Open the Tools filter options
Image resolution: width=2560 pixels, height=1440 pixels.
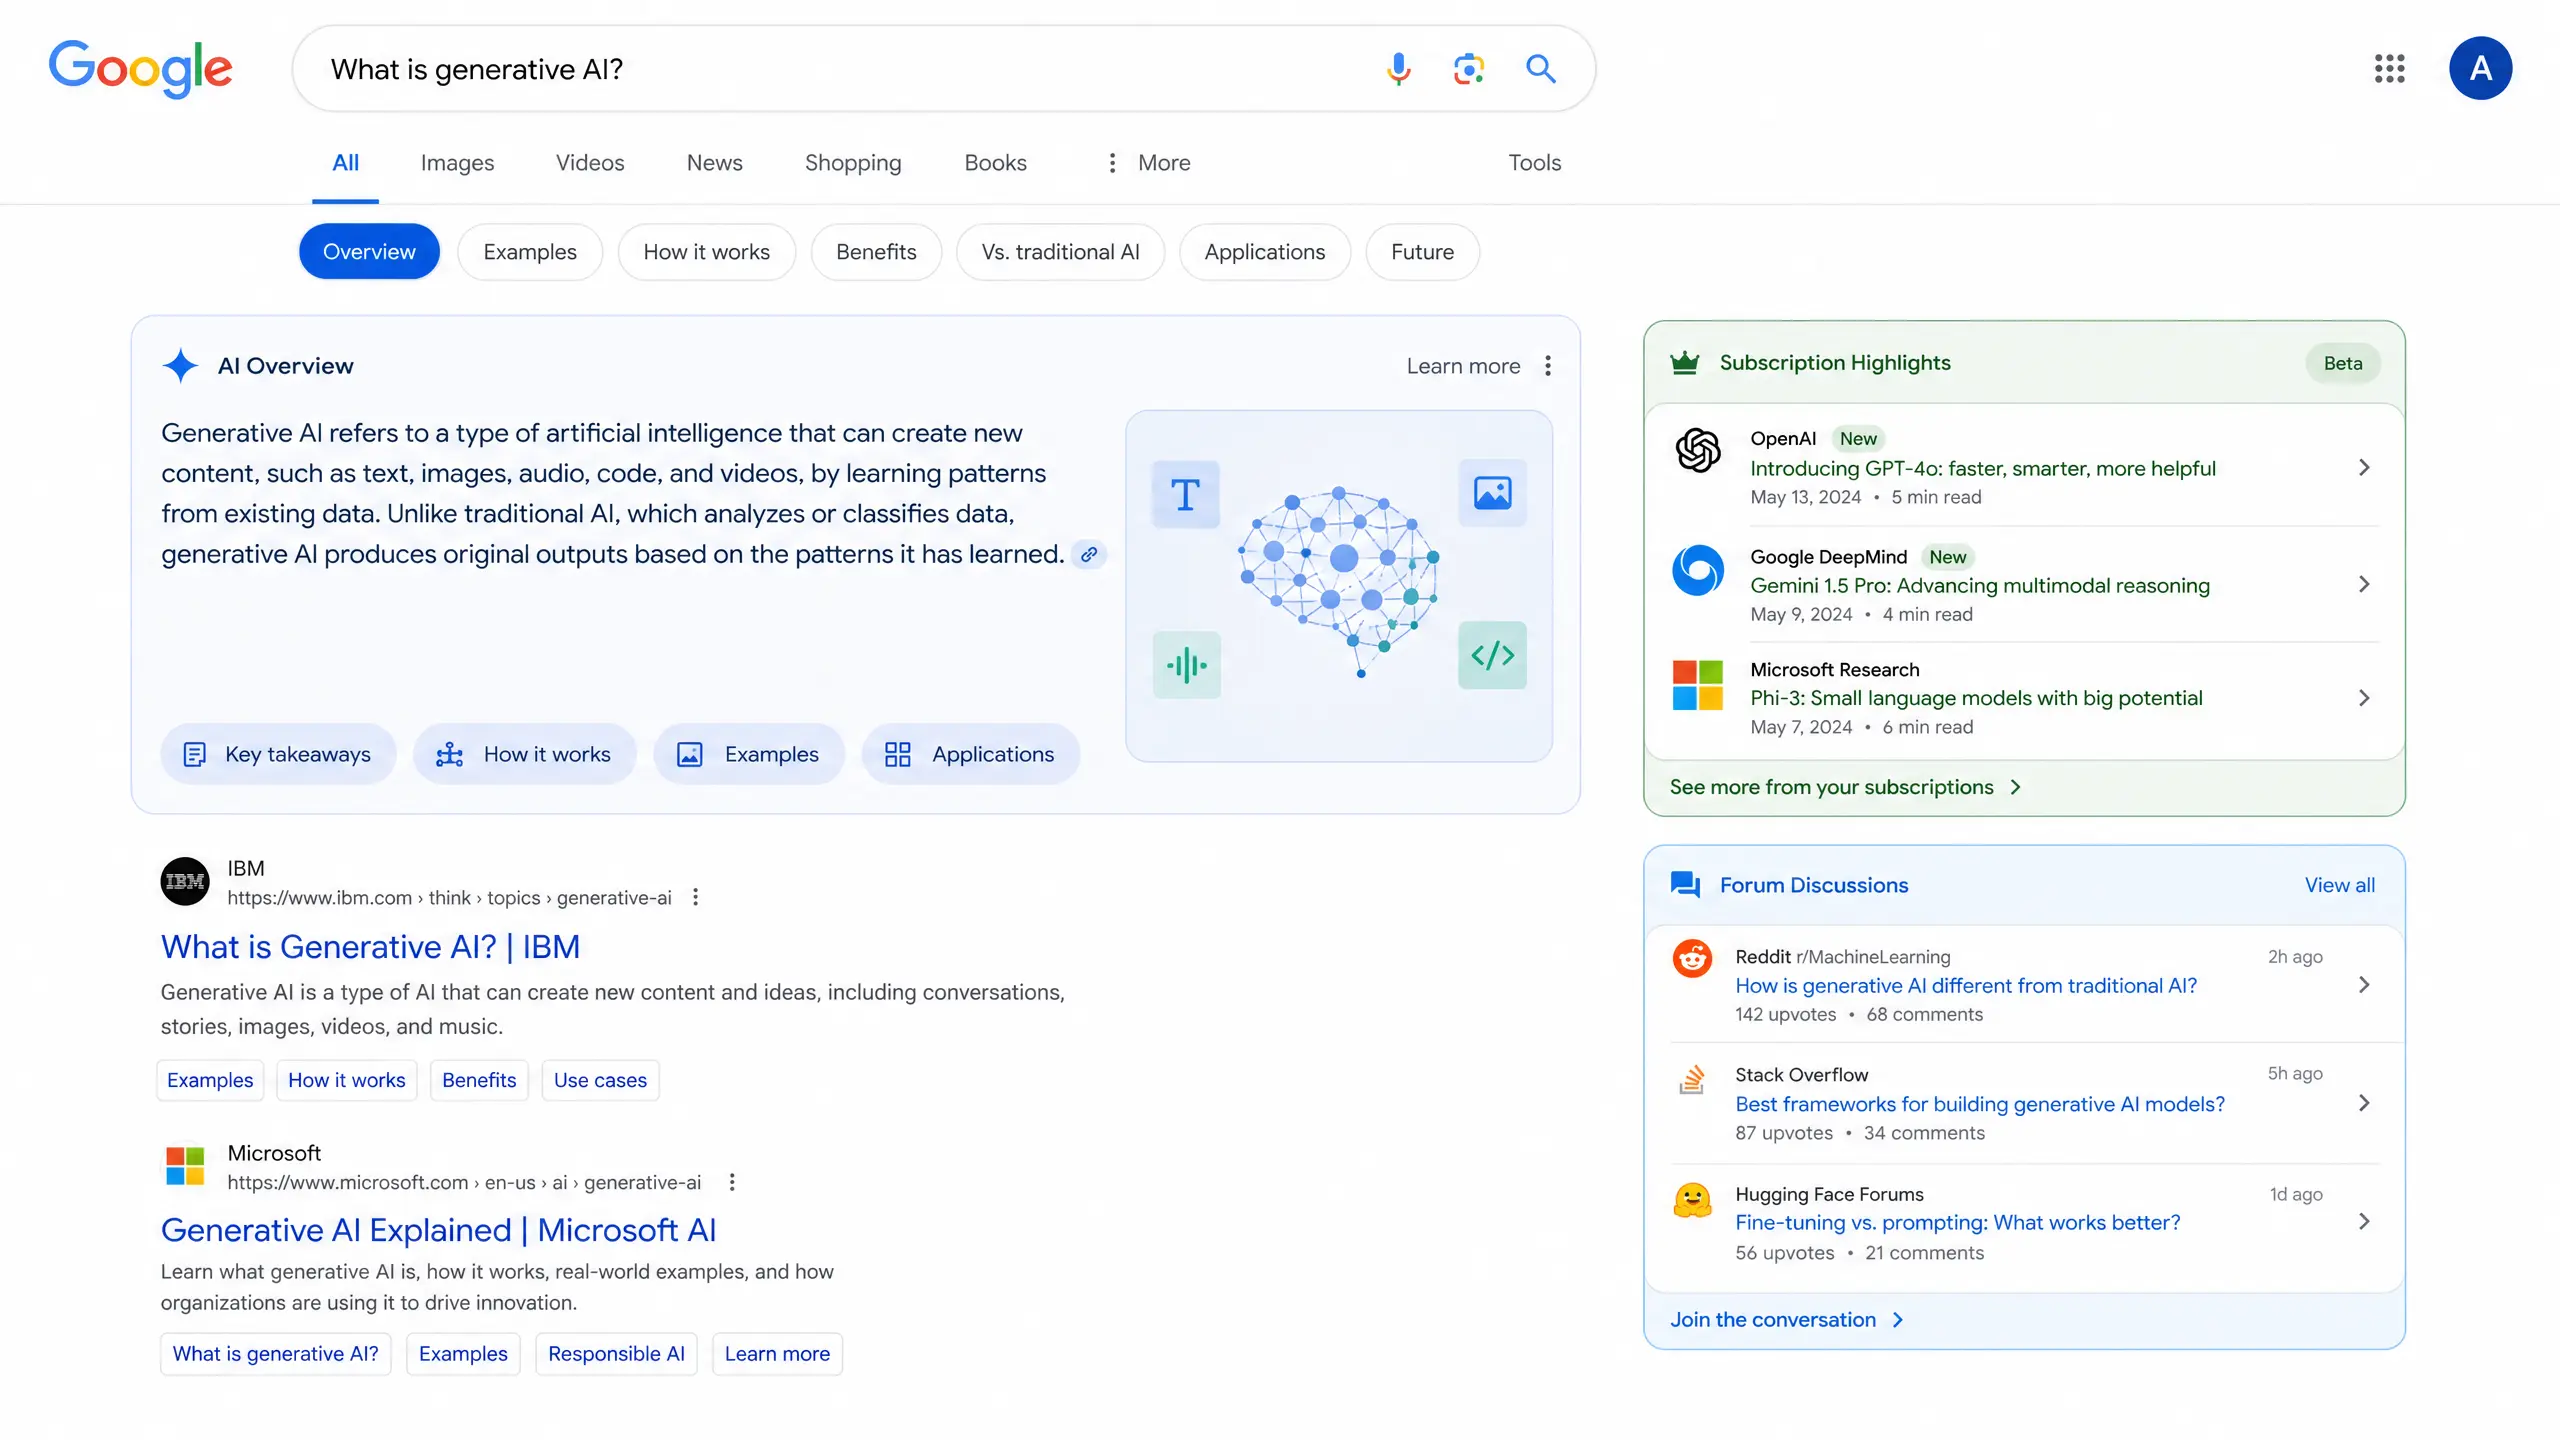(1534, 163)
